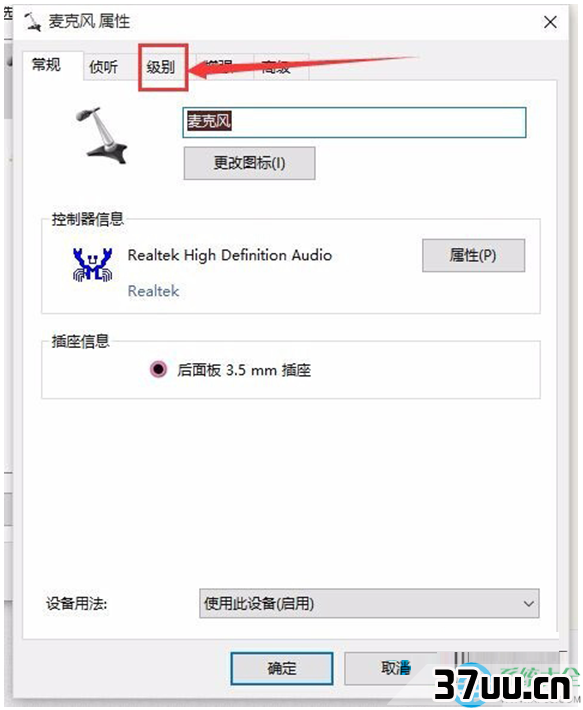Expand the 设备用法 dropdown chevron arrow
583x710 pixels.
(528, 604)
